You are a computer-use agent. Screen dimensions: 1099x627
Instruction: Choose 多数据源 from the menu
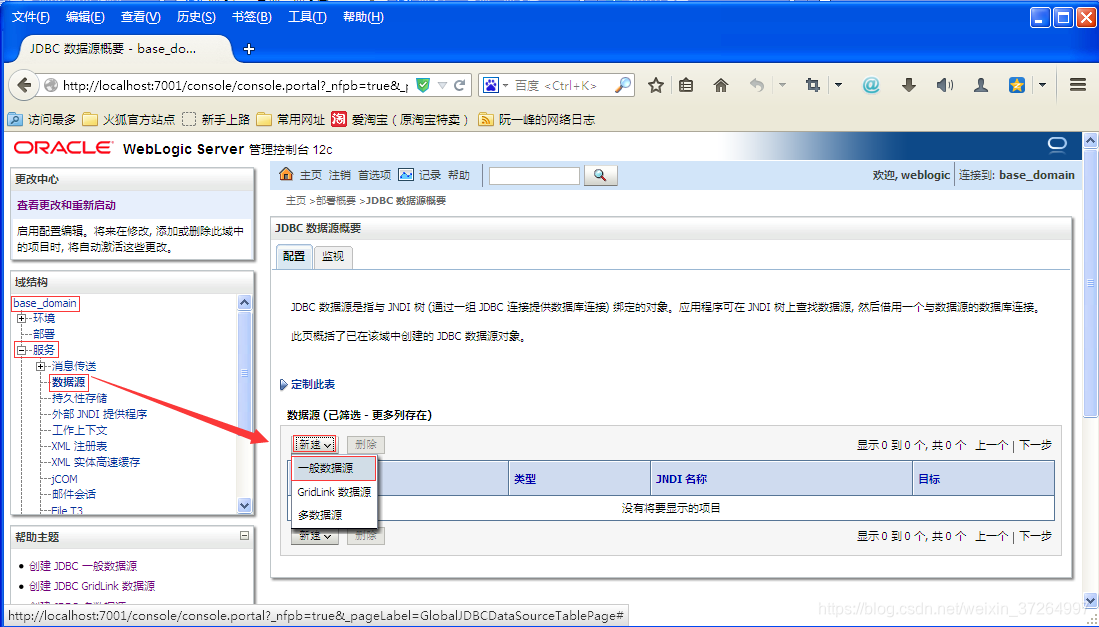coord(334,515)
